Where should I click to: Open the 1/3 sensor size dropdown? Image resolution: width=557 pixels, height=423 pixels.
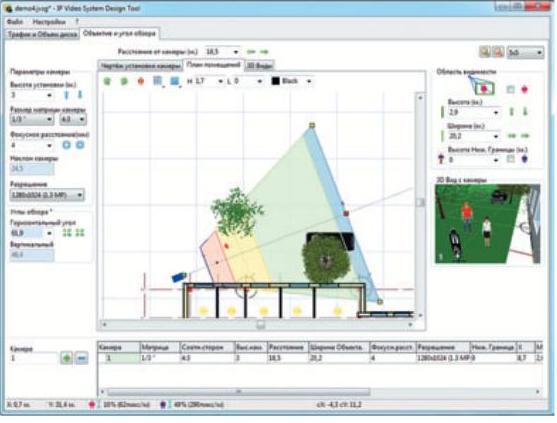tap(32, 119)
